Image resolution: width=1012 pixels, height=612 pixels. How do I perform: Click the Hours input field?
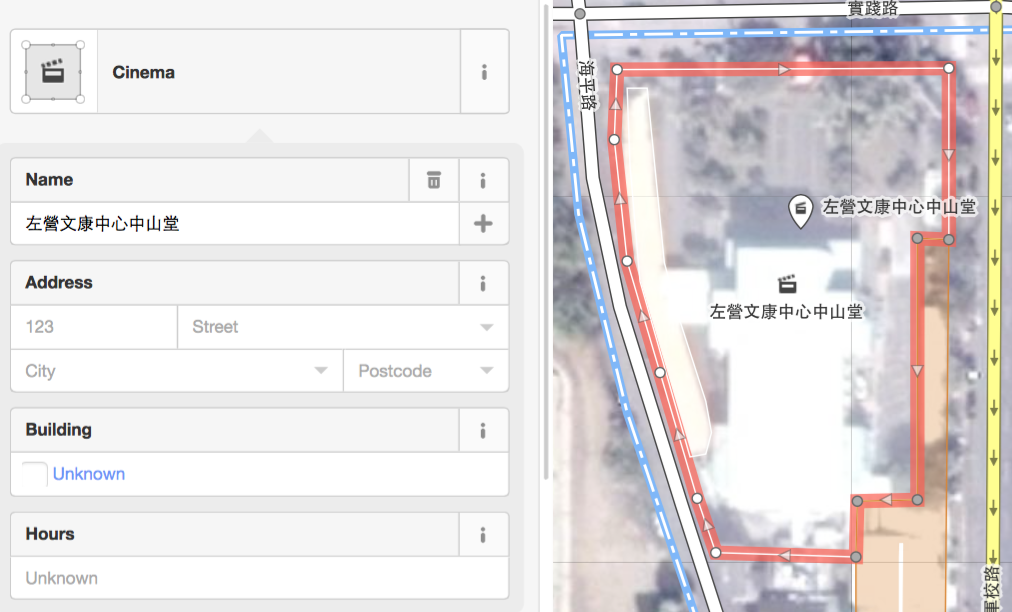(259, 578)
